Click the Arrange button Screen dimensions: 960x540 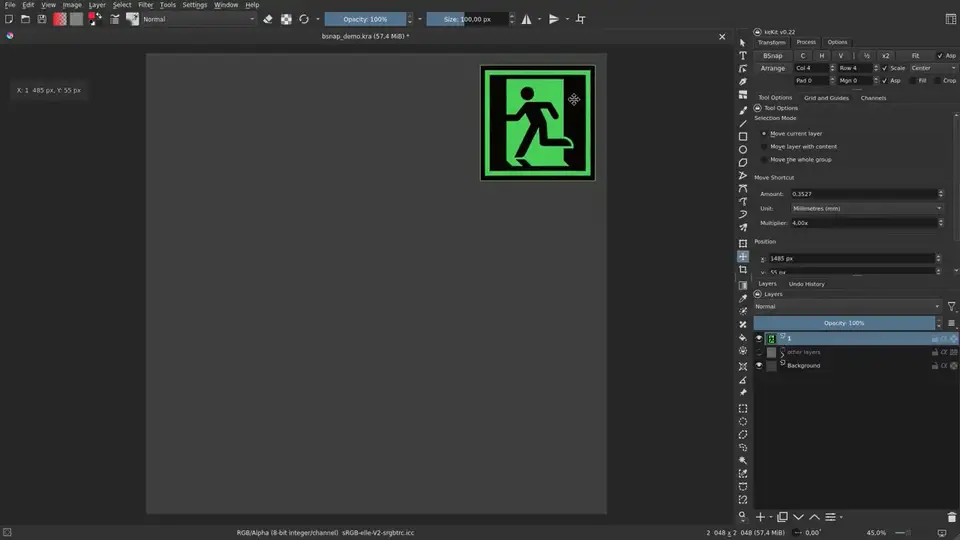tap(773, 68)
